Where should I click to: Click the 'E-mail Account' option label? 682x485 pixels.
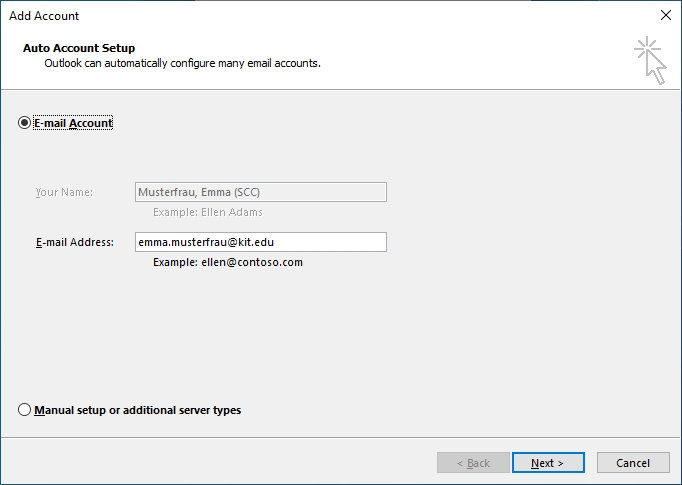click(73, 123)
